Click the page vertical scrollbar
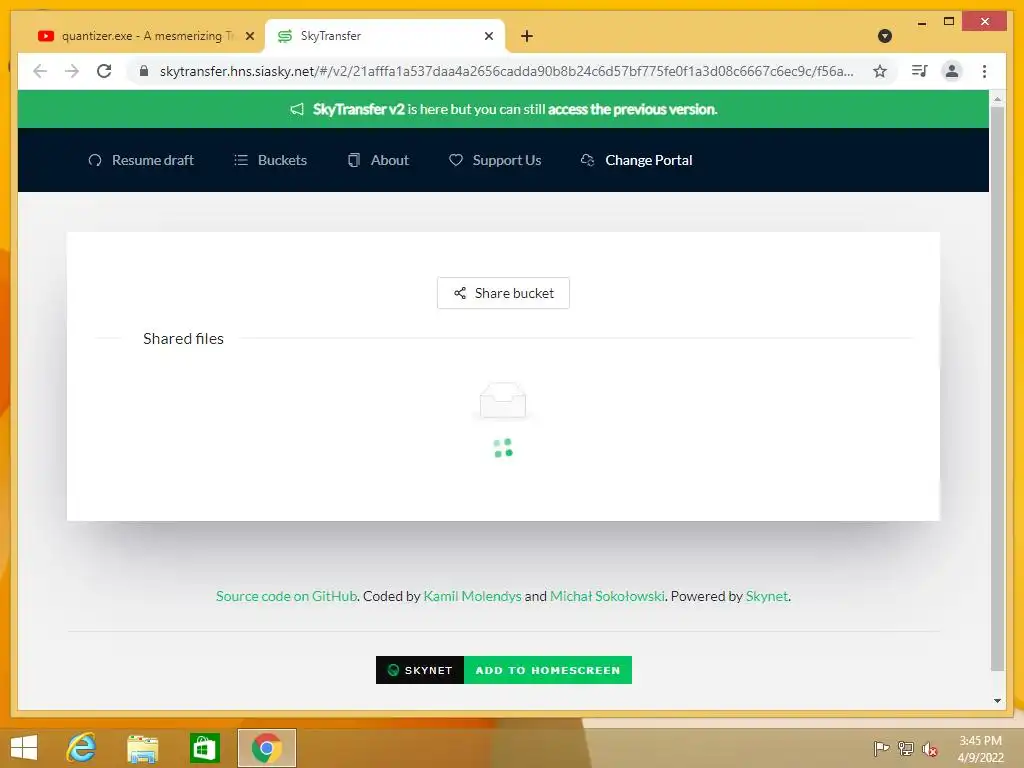The height and width of the screenshot is (768, 1024). tap(997, 389)
